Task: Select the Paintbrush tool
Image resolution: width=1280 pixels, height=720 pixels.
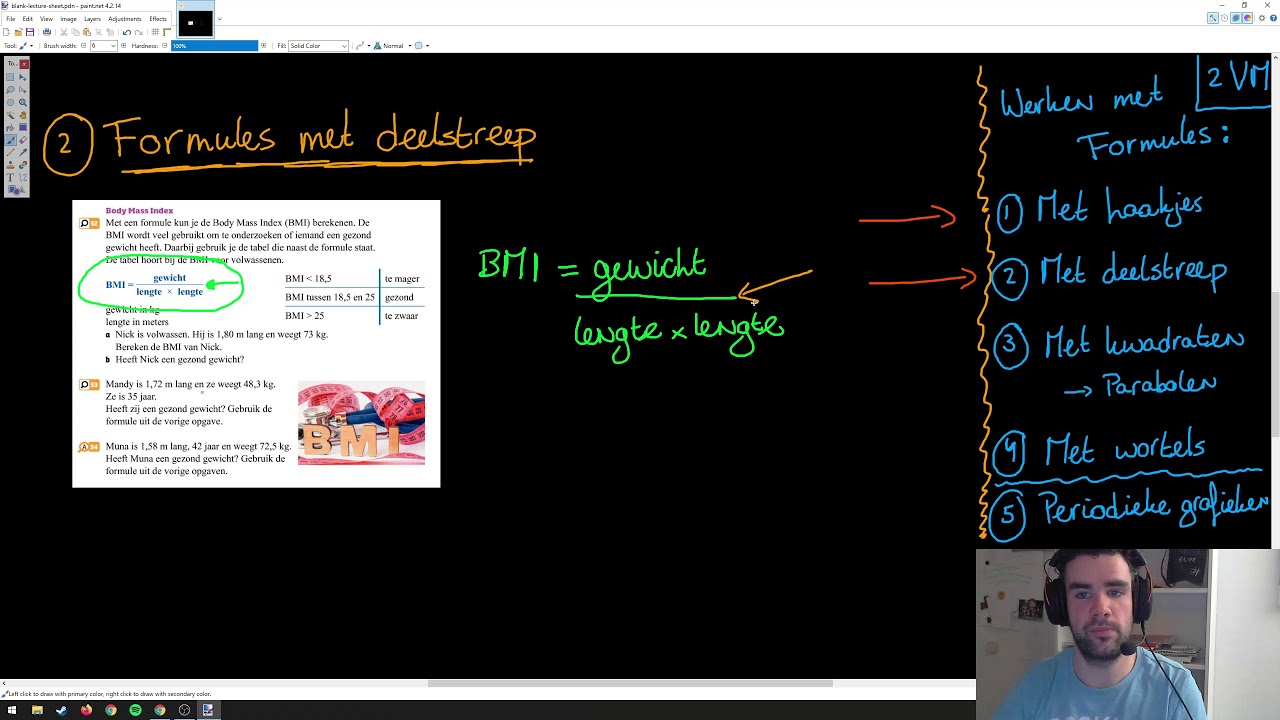Action: [x=10, y=140]
